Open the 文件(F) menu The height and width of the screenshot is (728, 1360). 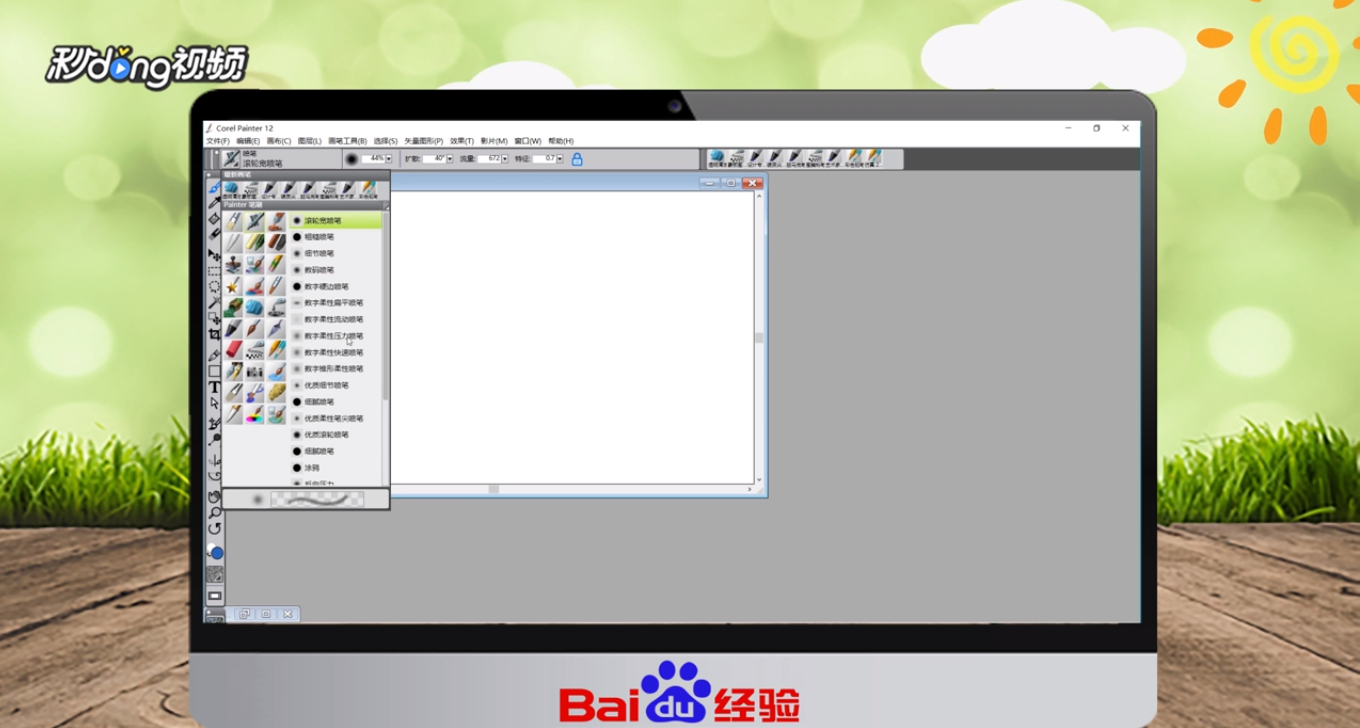(218, 141)
